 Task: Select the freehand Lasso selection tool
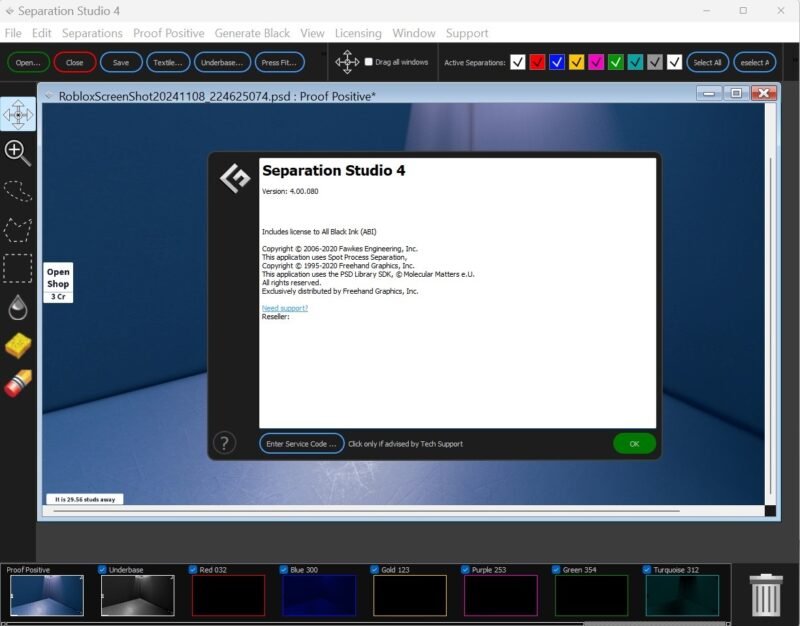pyautogui.click(x=18, y=191)
